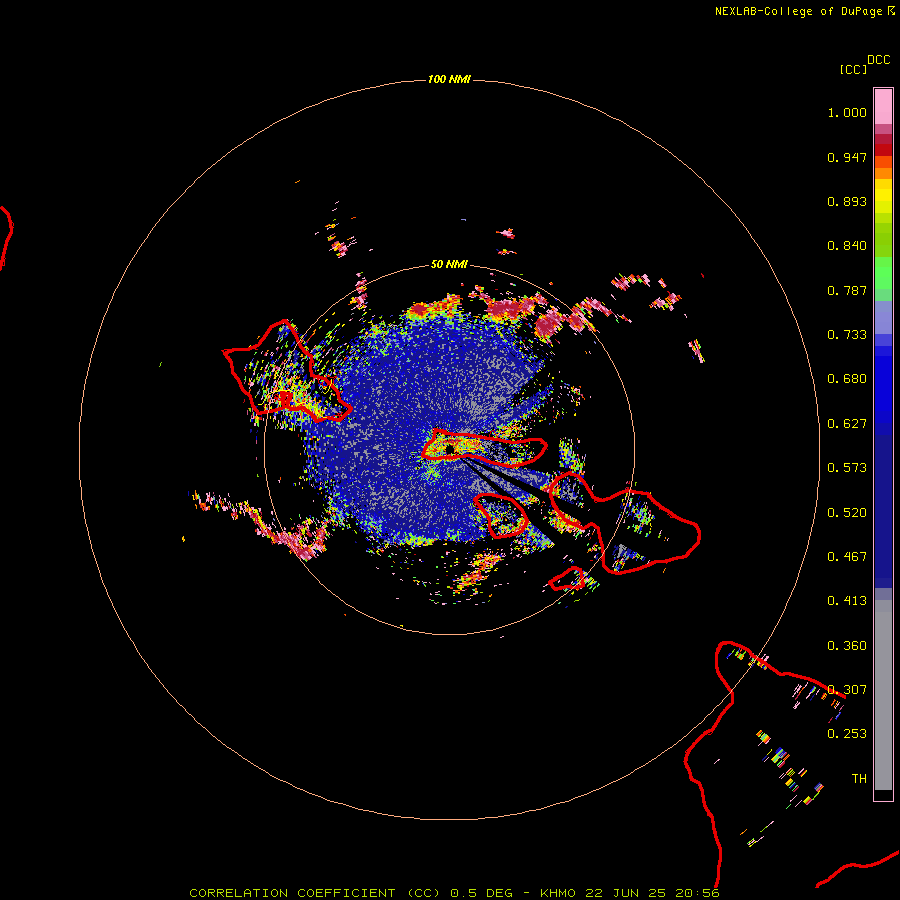Click the 0.893 scale value
The height and width of the screenshot is (900, 900).
click(847, 201)
